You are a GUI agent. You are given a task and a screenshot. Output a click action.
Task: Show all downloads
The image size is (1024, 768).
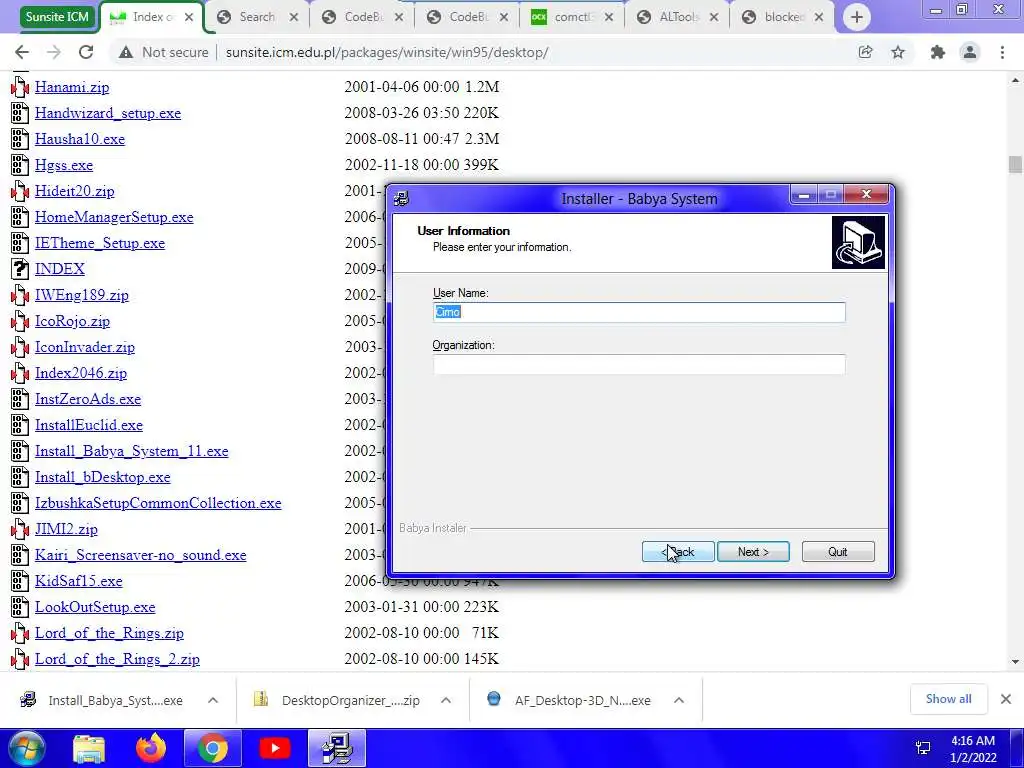(948, 699)
